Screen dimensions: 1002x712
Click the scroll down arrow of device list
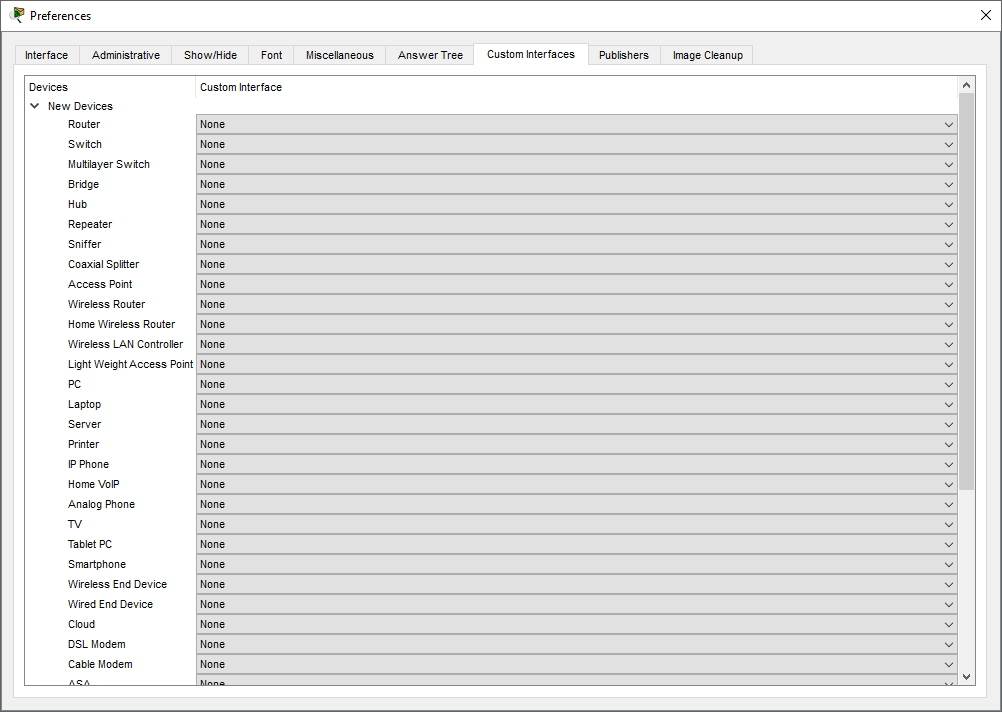click(966, 677)
